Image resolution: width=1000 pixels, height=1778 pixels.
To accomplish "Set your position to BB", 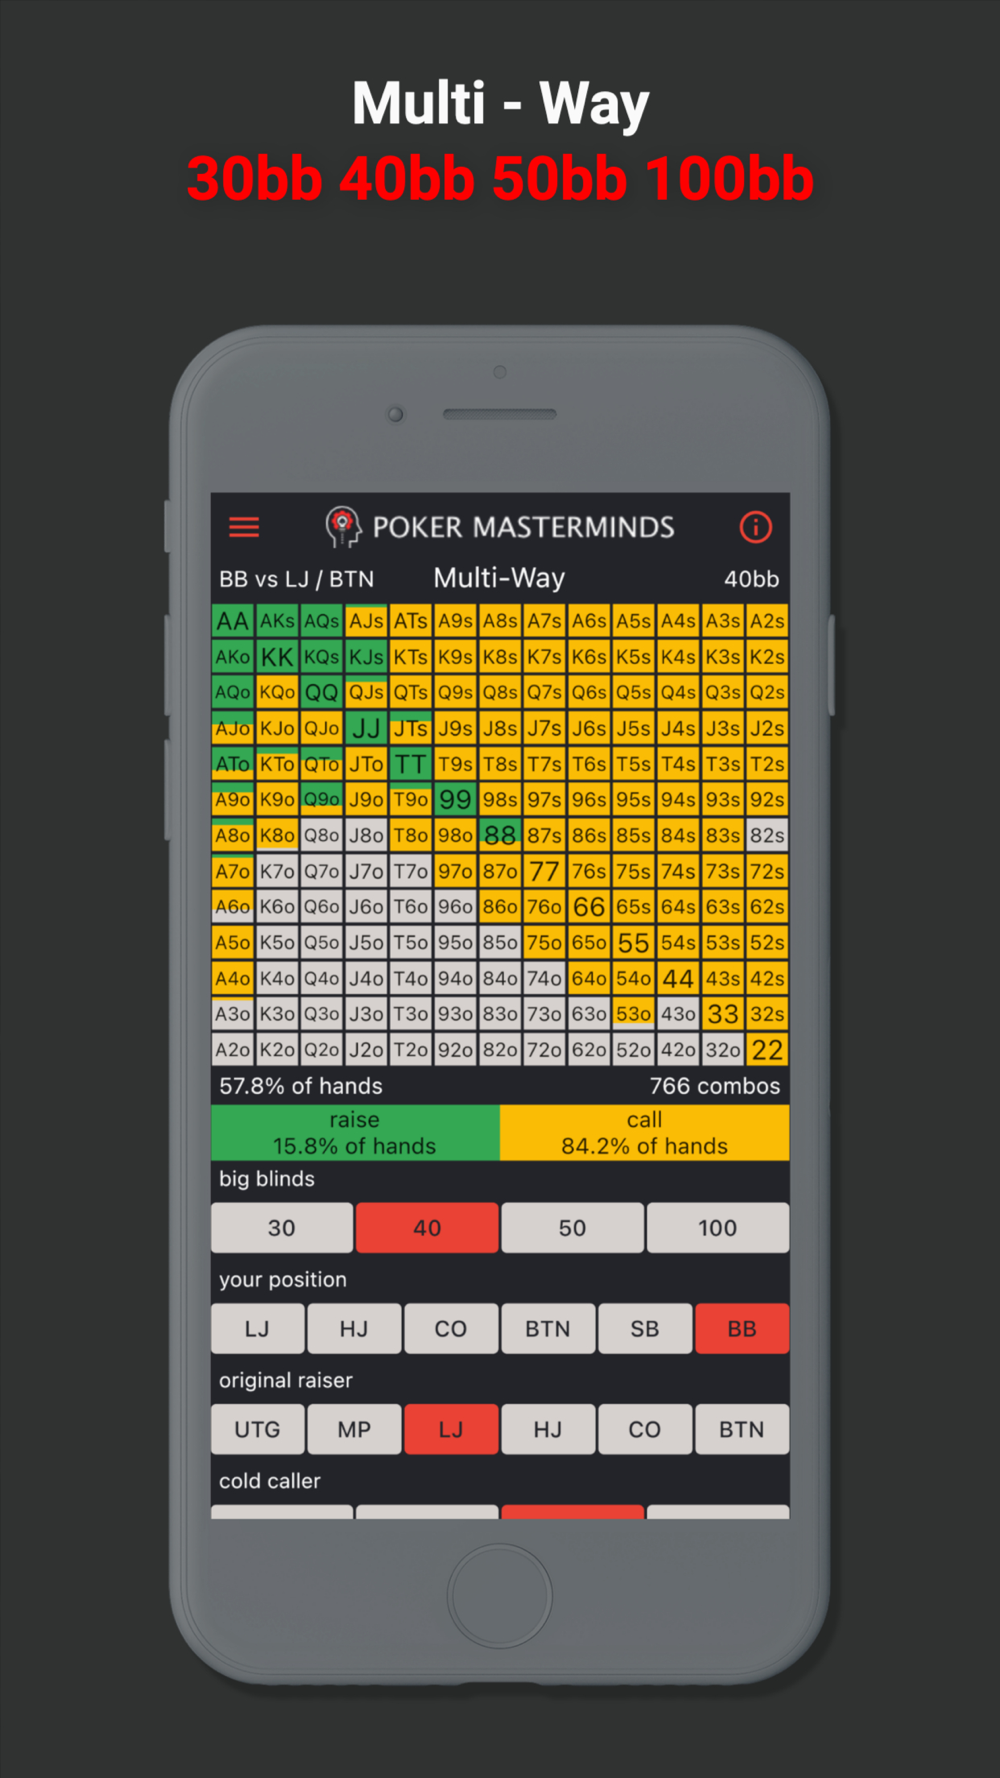I will click(742, 1329).
